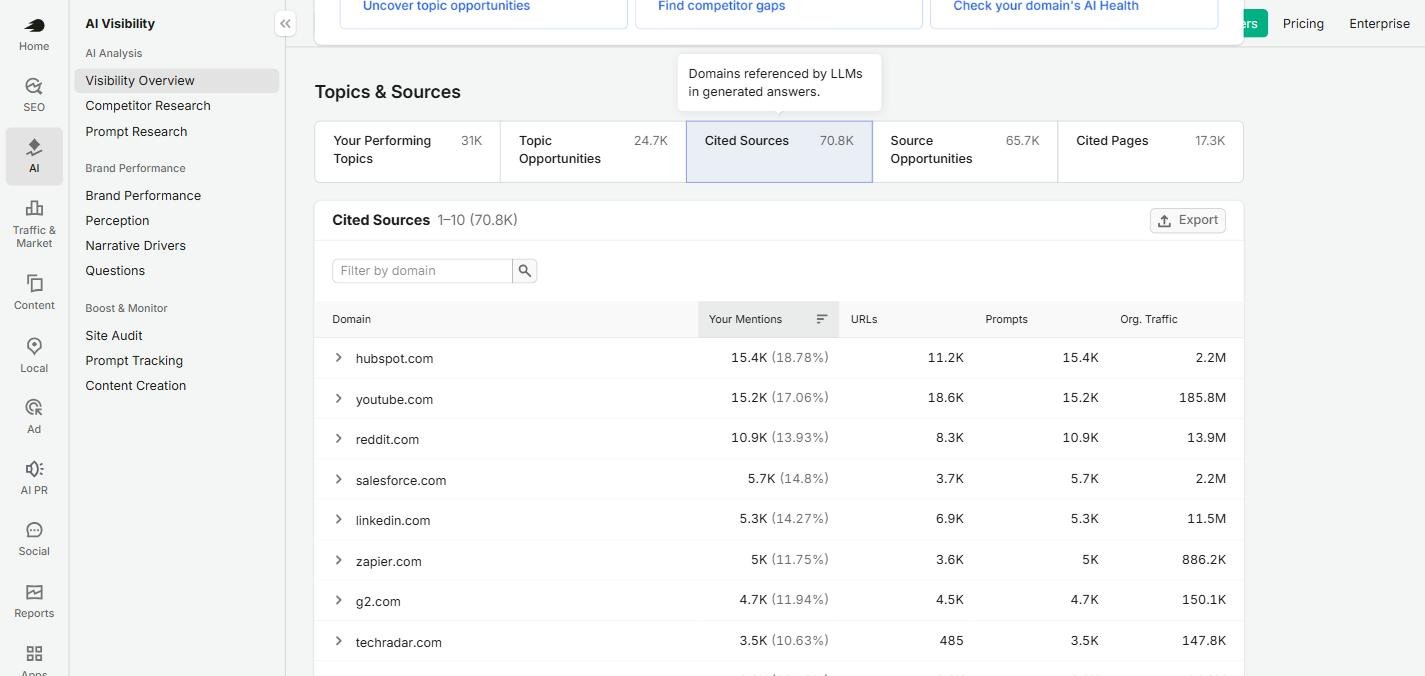
Task: Open the Content sidebar icon
Action: (x=34, y=284)
